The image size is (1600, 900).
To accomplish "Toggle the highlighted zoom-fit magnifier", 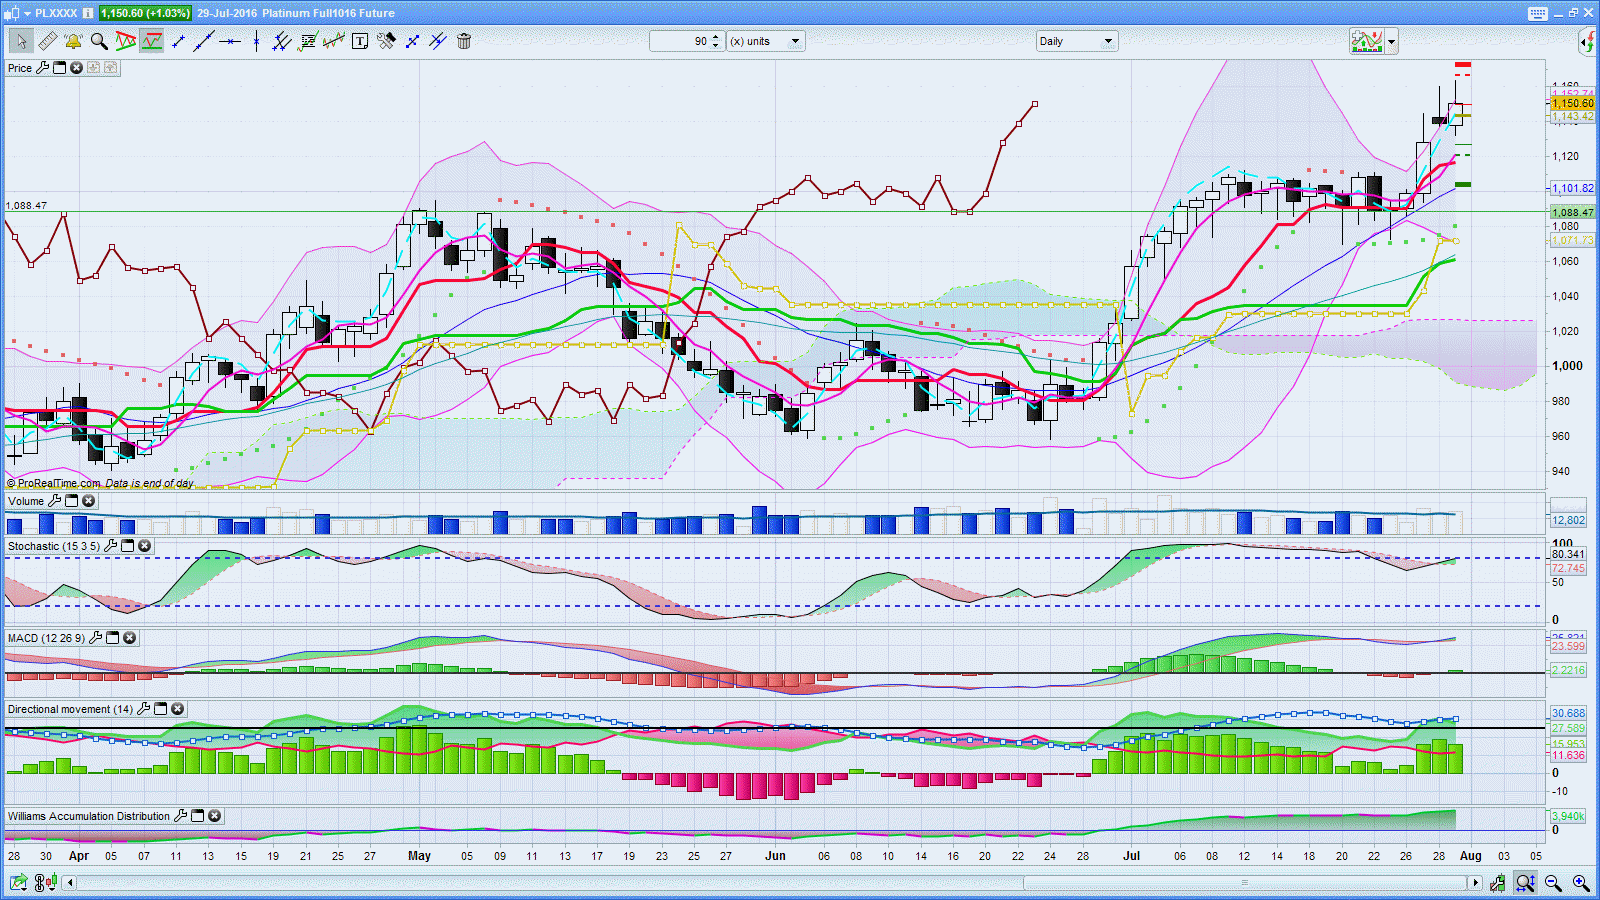I will (x=1525, y=882).
